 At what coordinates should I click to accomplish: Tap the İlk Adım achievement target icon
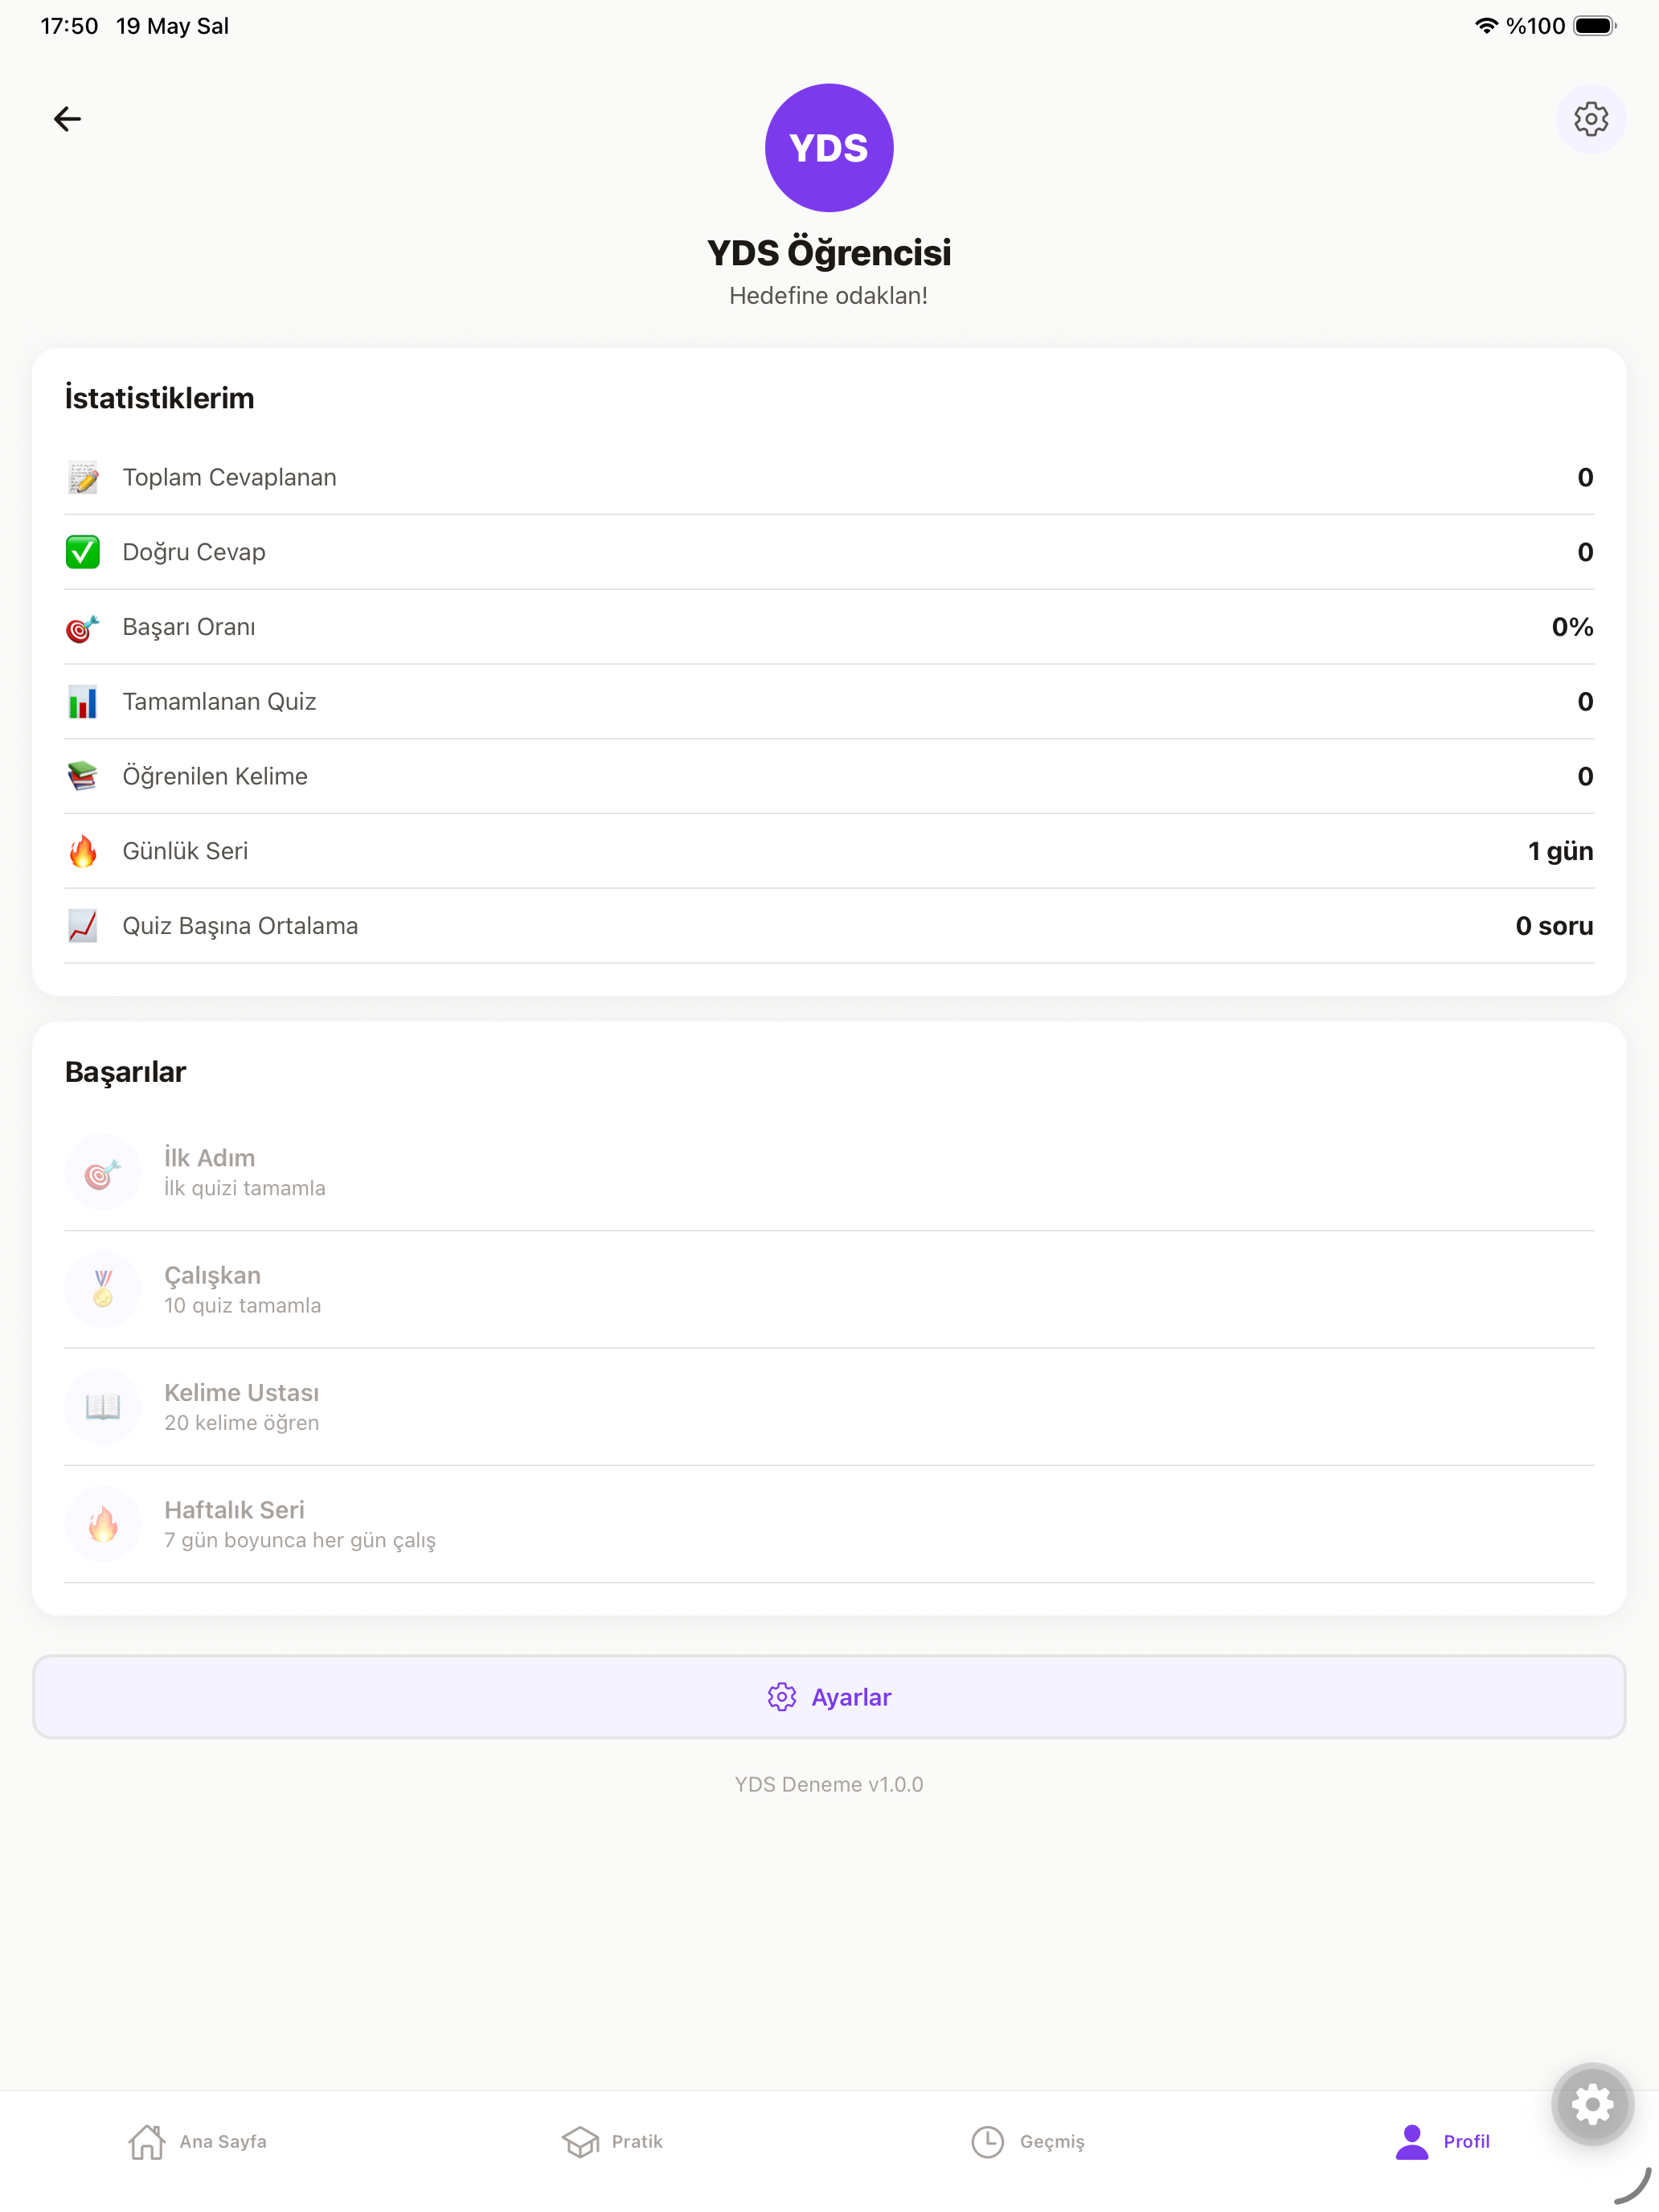103,1172
